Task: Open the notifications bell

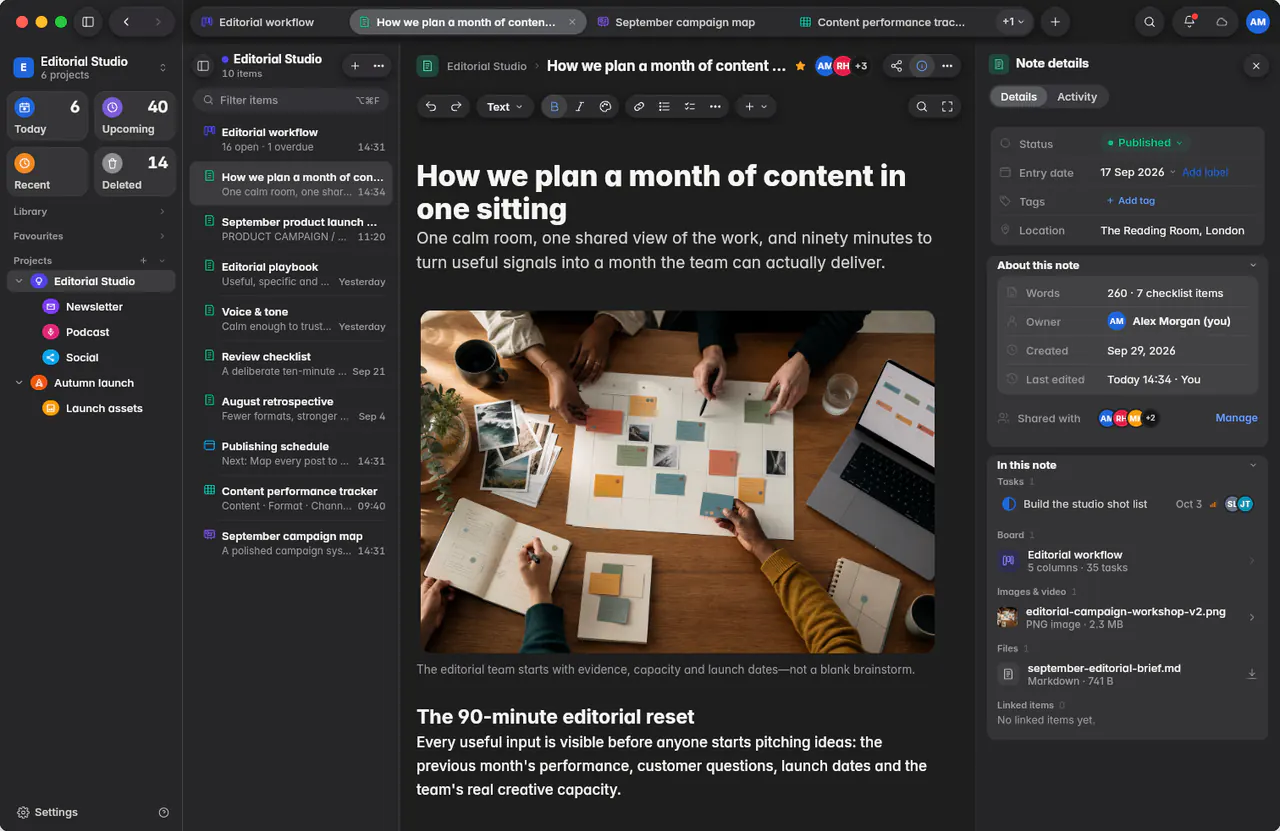Action: [1190, 22]
